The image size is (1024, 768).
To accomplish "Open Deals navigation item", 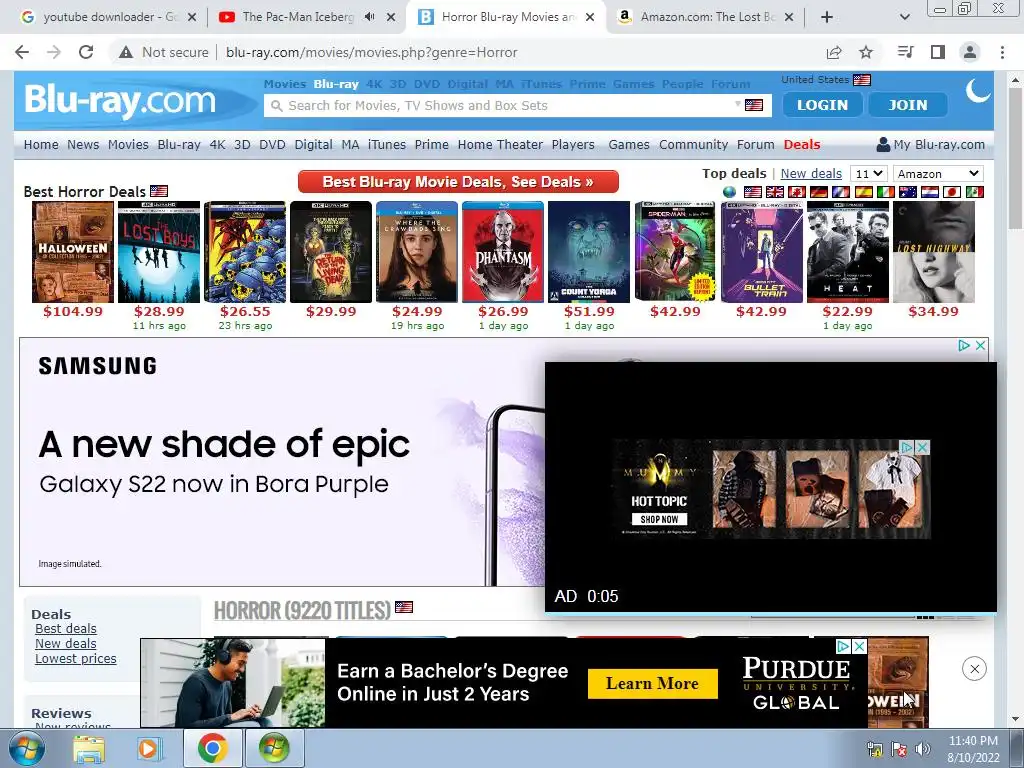I will [x=802, y=144].
